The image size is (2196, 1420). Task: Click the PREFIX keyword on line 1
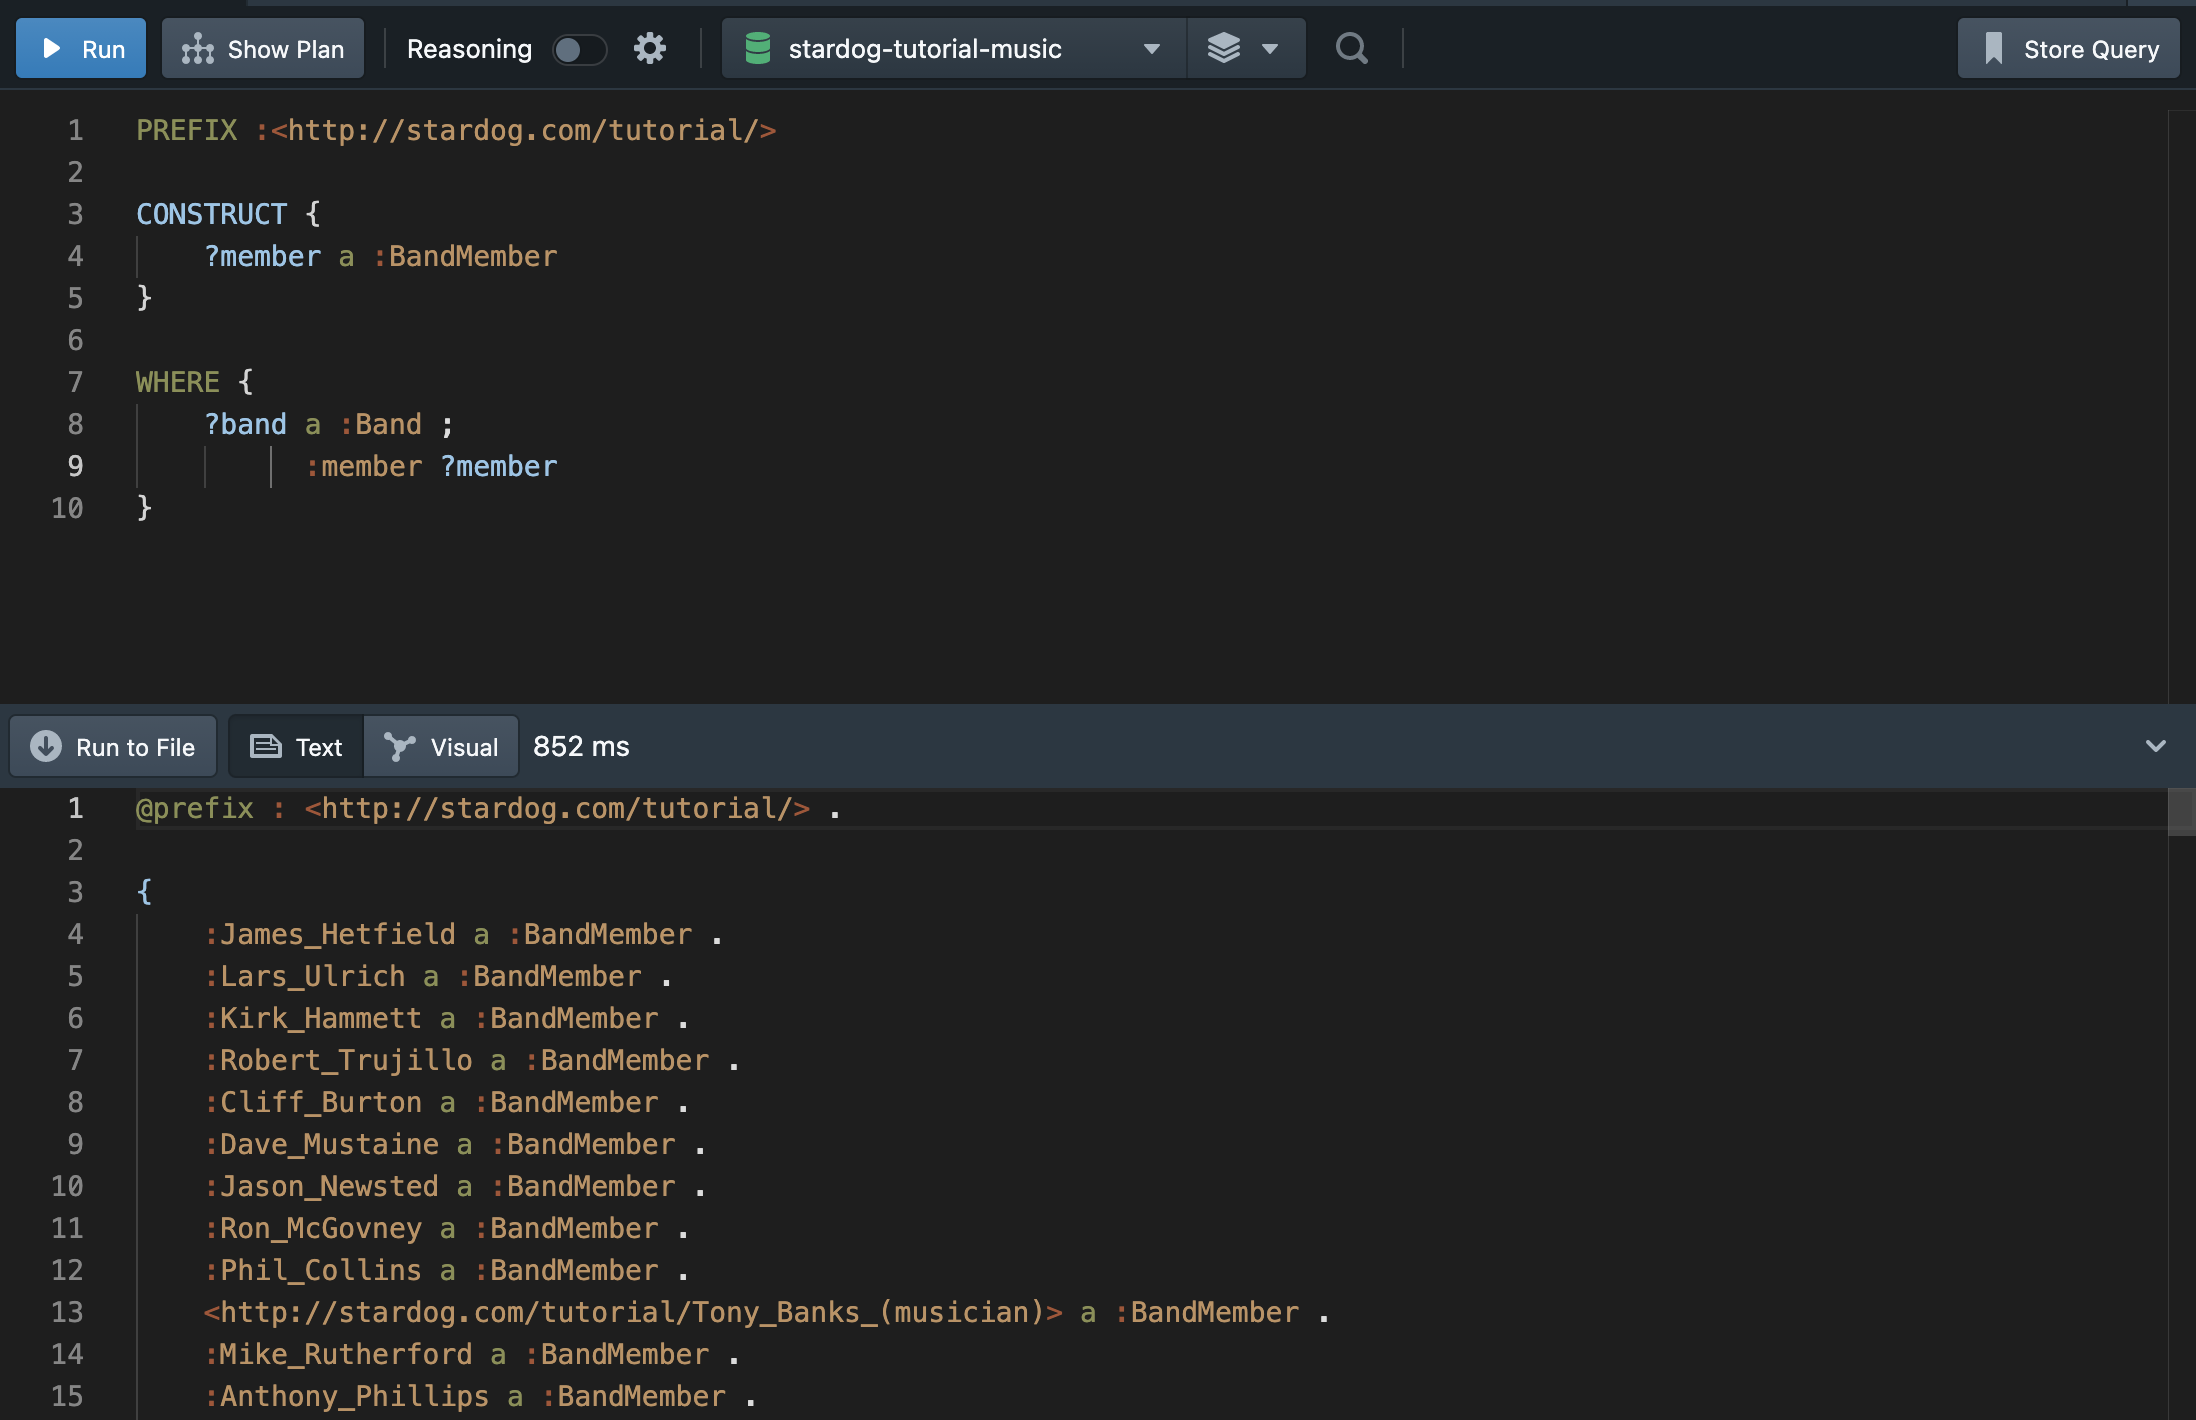[187, 129]
